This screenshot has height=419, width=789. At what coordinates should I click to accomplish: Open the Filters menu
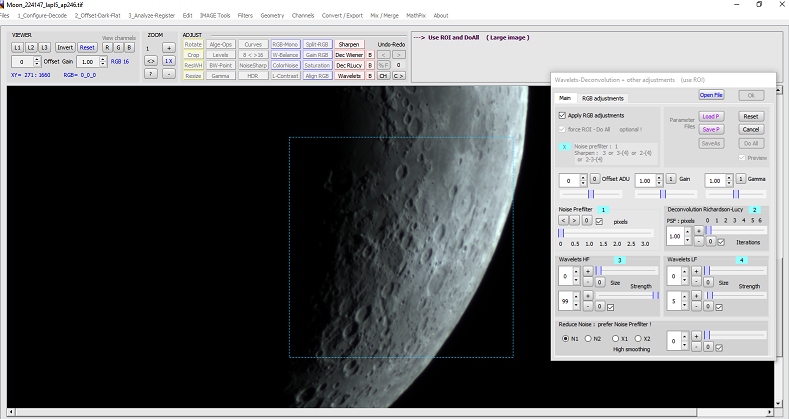[245, 16]
